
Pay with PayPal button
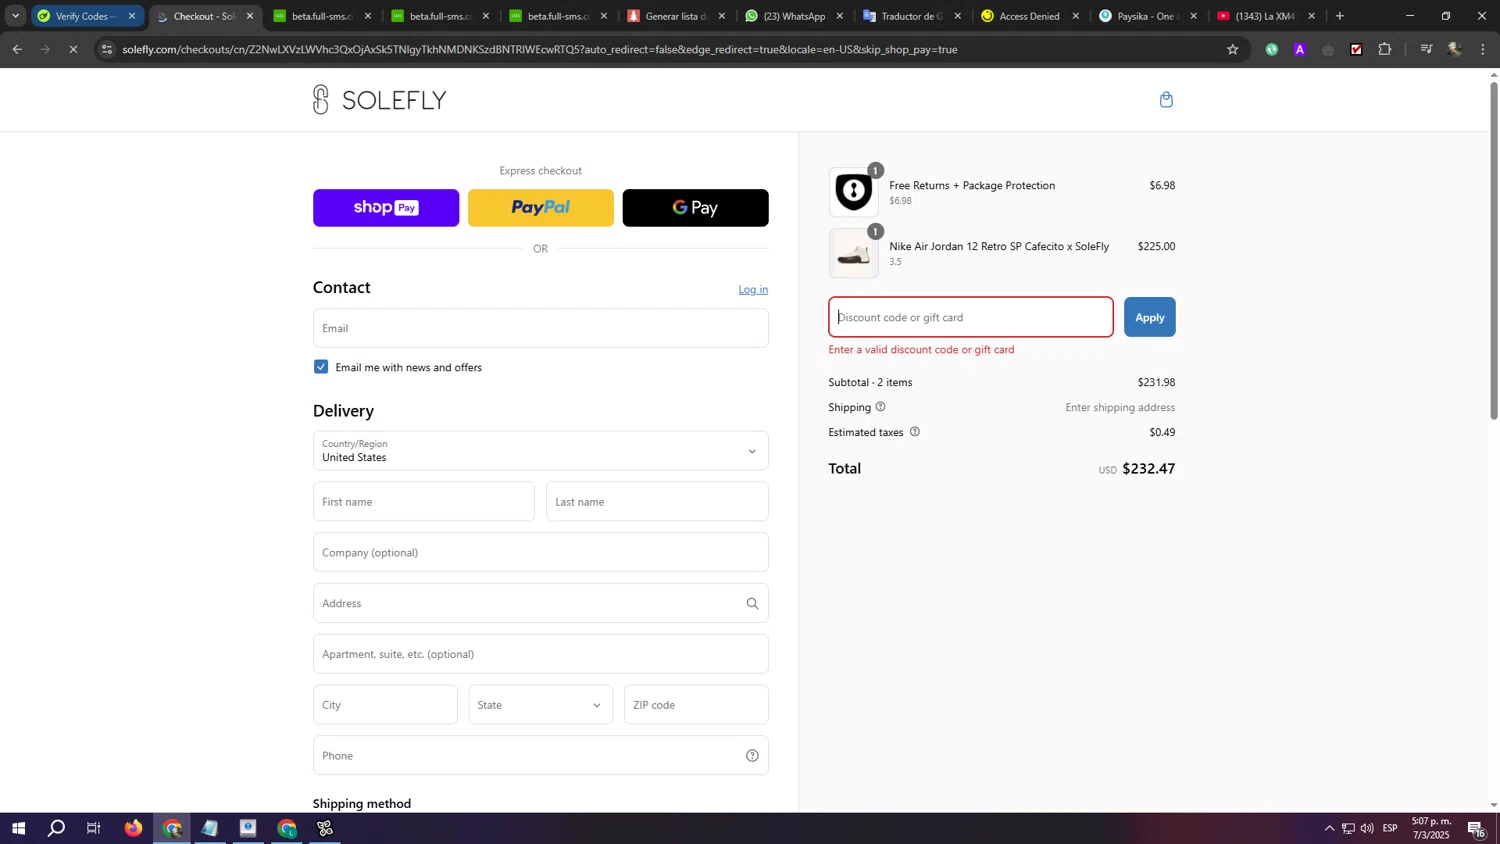tap(540, 208)
